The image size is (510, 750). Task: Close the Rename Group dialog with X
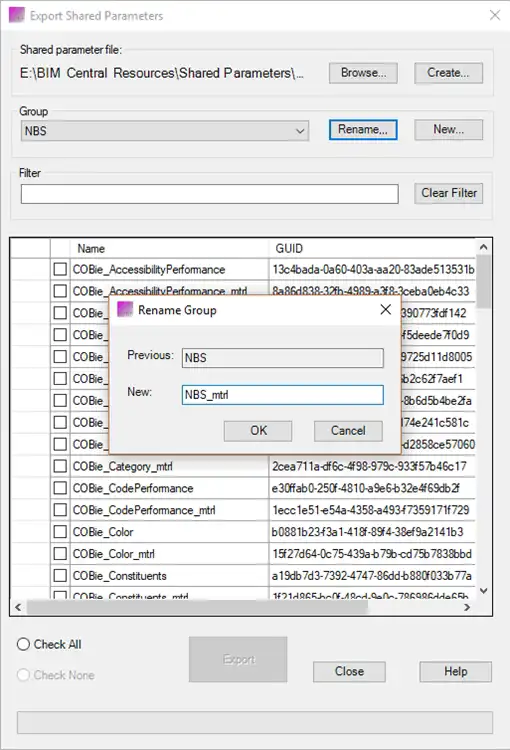[x=386, y=310]
